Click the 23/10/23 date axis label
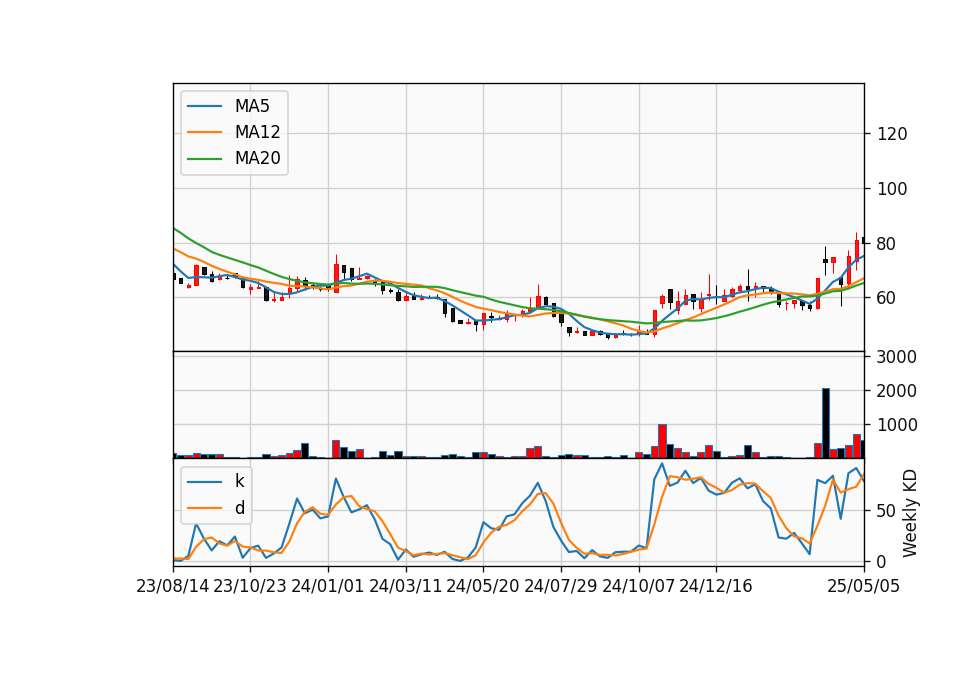This screenshot has width=960, height=690. [x=250, y=586]
